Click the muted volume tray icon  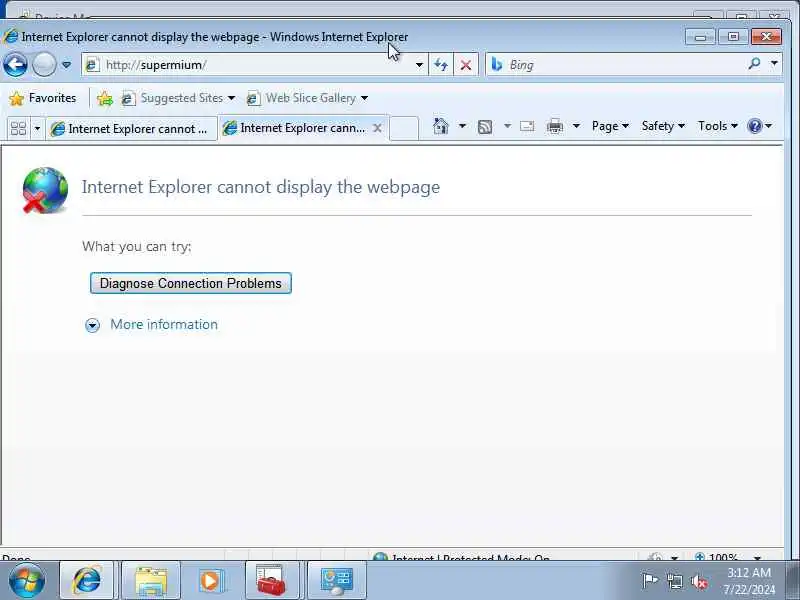pyautogui.click(x=699, y=582)
